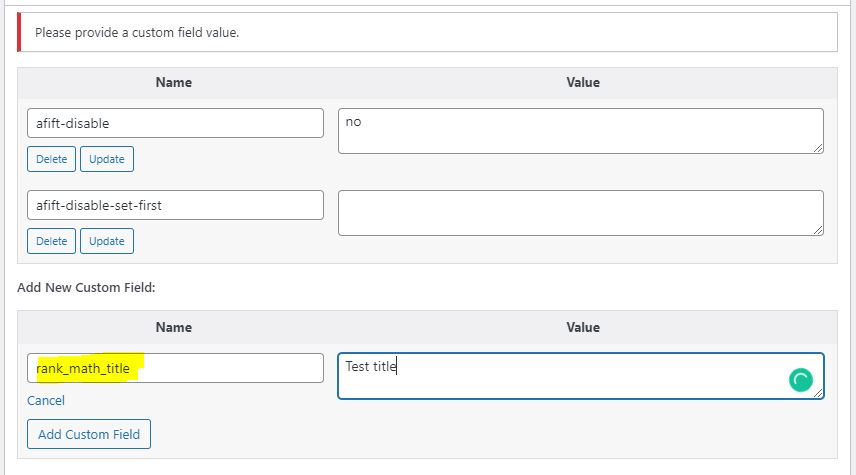Screen dimensions: 856x475
Task: Delete the afift-disable custom field
Action: click(x=51, y=159)
